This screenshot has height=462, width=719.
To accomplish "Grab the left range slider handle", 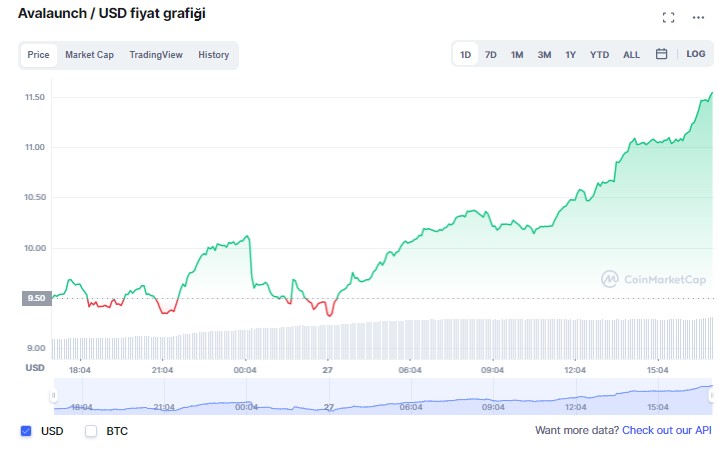I will (53, 395).
